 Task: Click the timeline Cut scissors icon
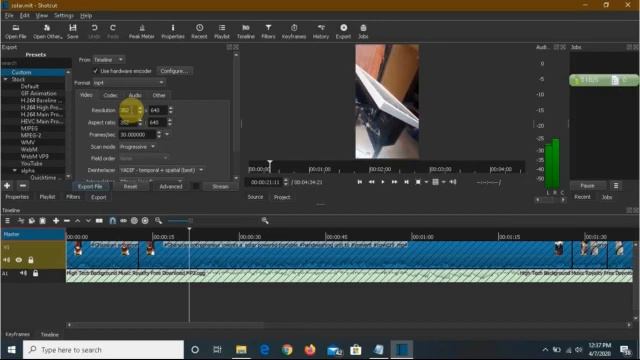click(x=21, y=221)
